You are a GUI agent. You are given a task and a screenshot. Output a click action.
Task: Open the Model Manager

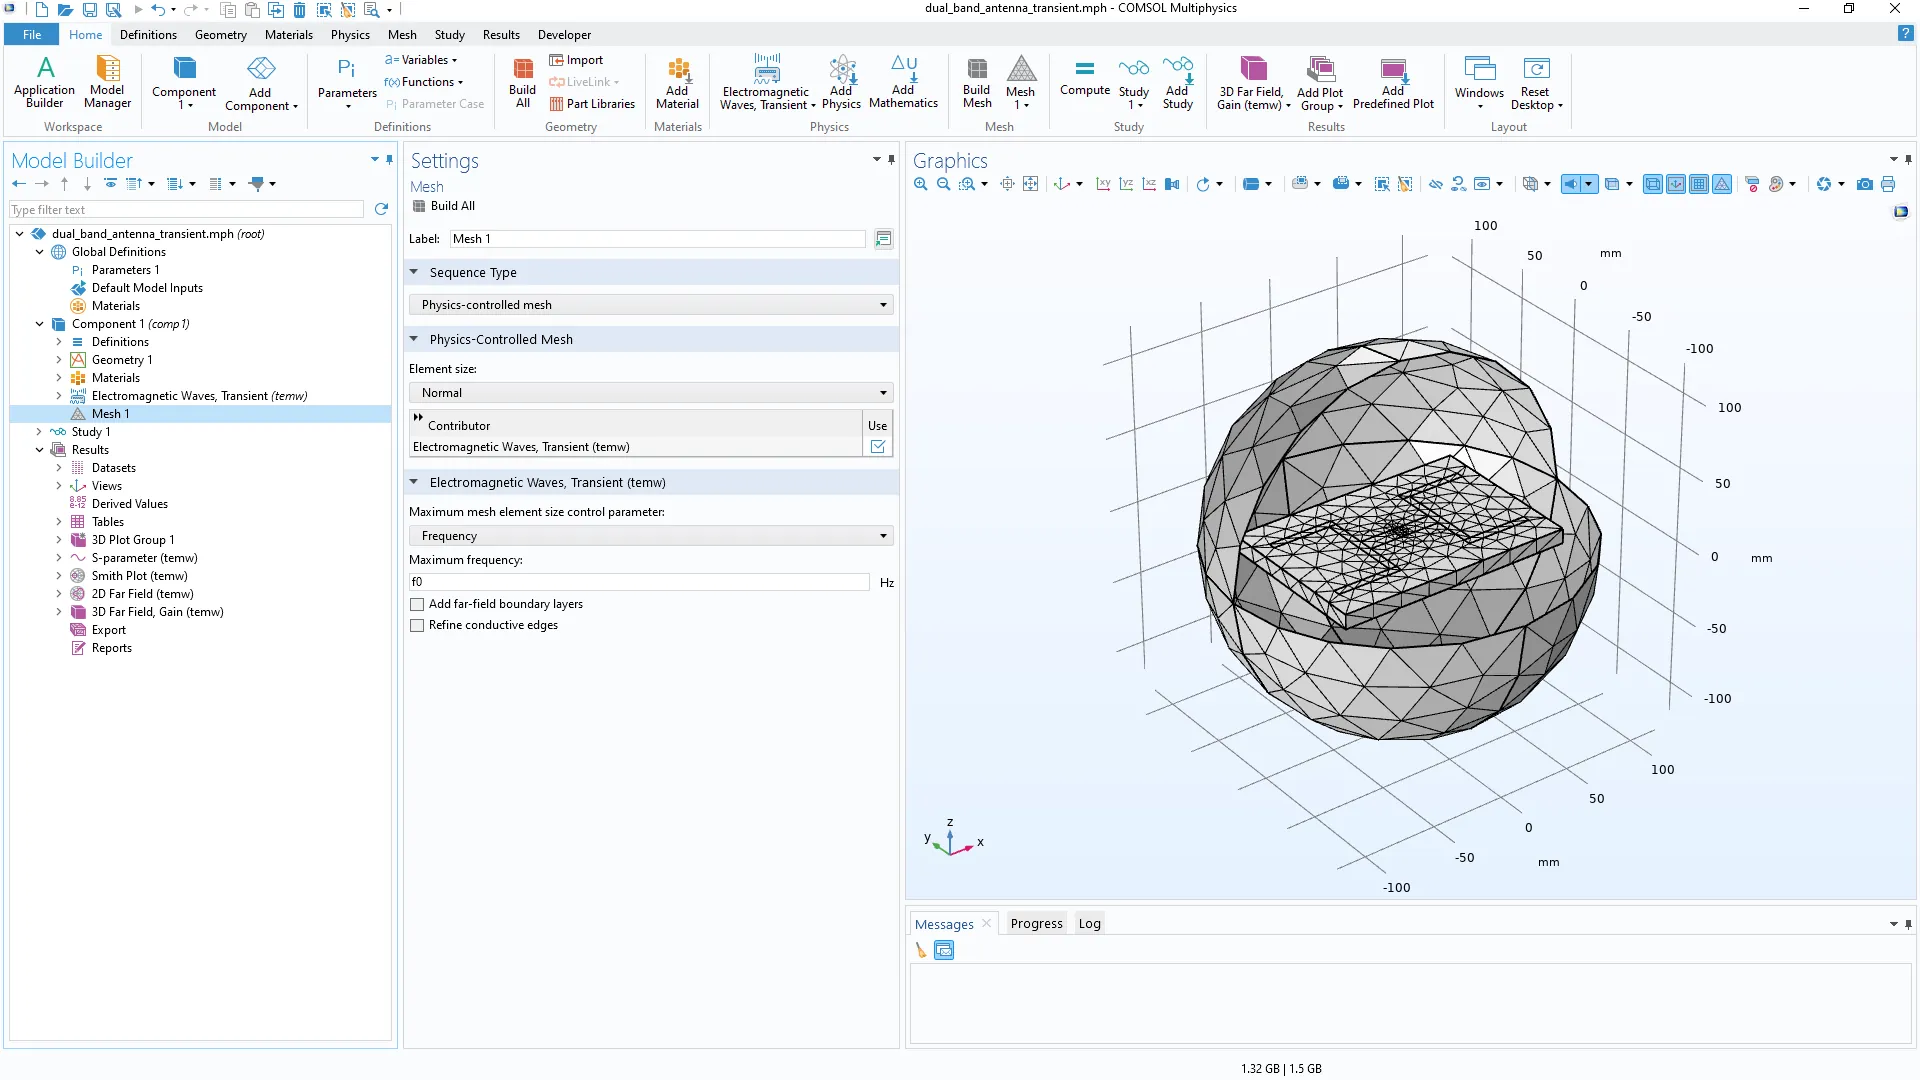tap(107, 82)
